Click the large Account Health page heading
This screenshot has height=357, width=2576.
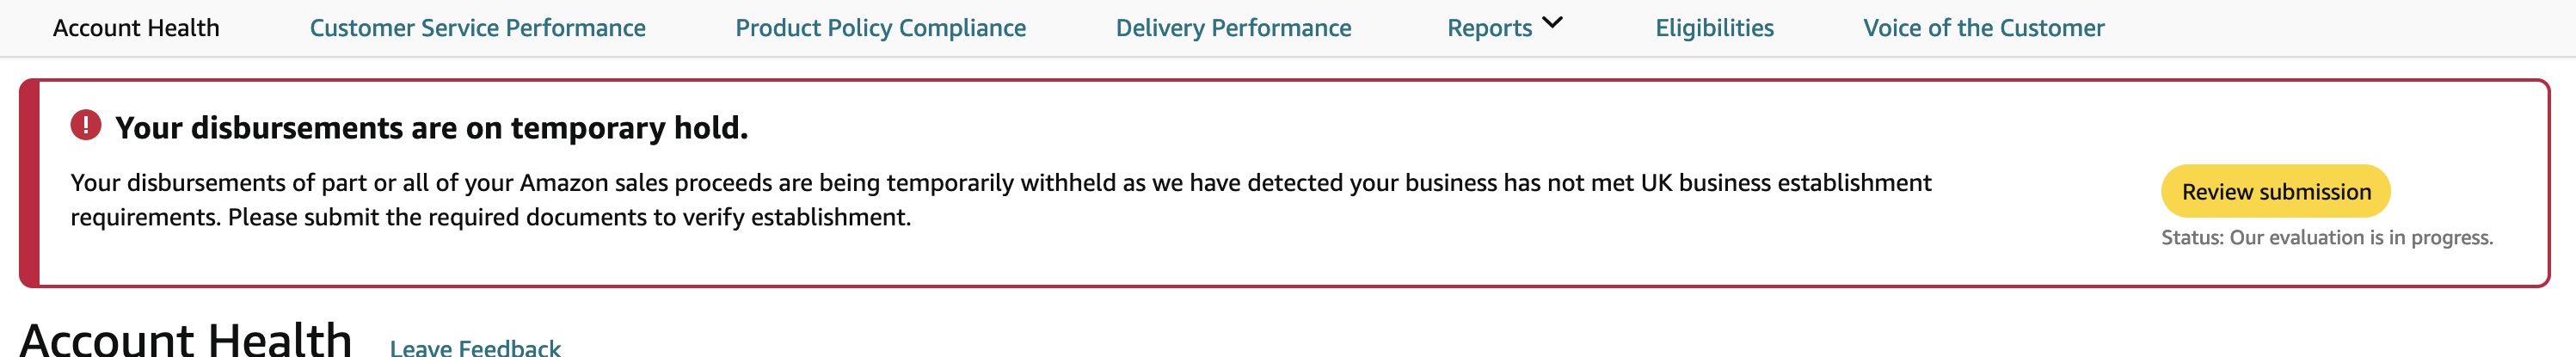(x=186, y=339)
